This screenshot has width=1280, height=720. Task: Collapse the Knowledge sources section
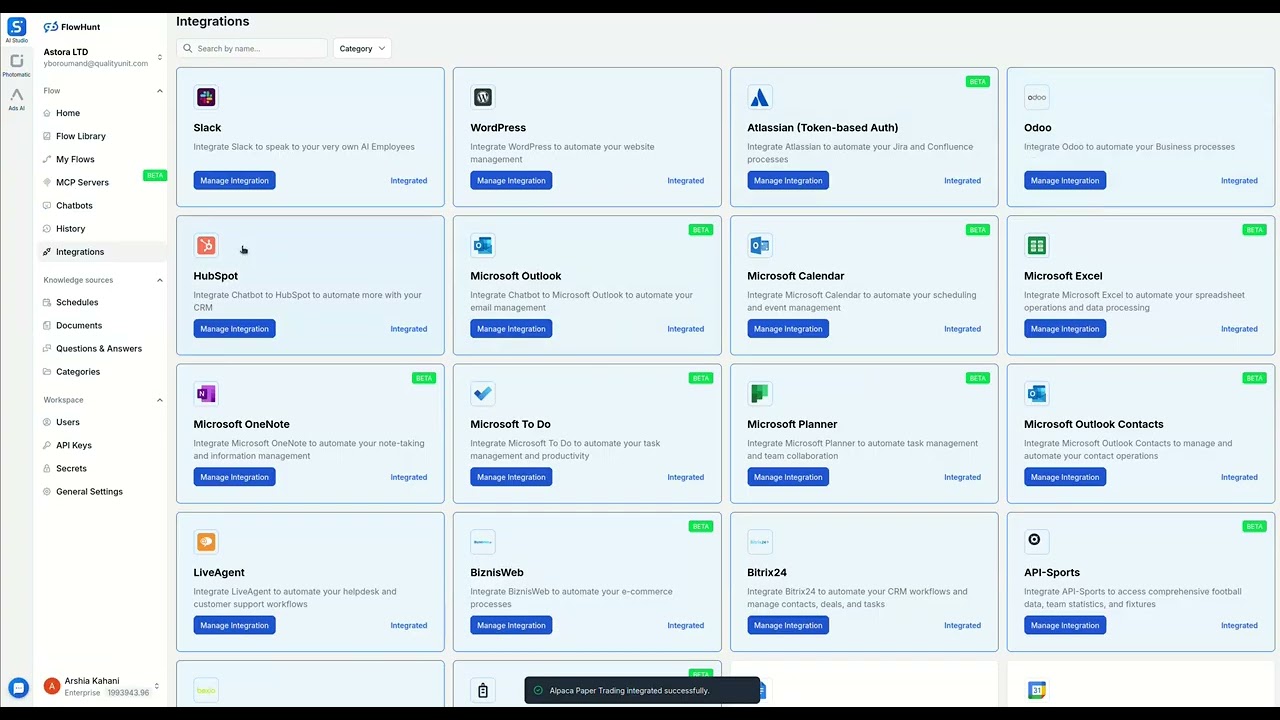[159, 280]
